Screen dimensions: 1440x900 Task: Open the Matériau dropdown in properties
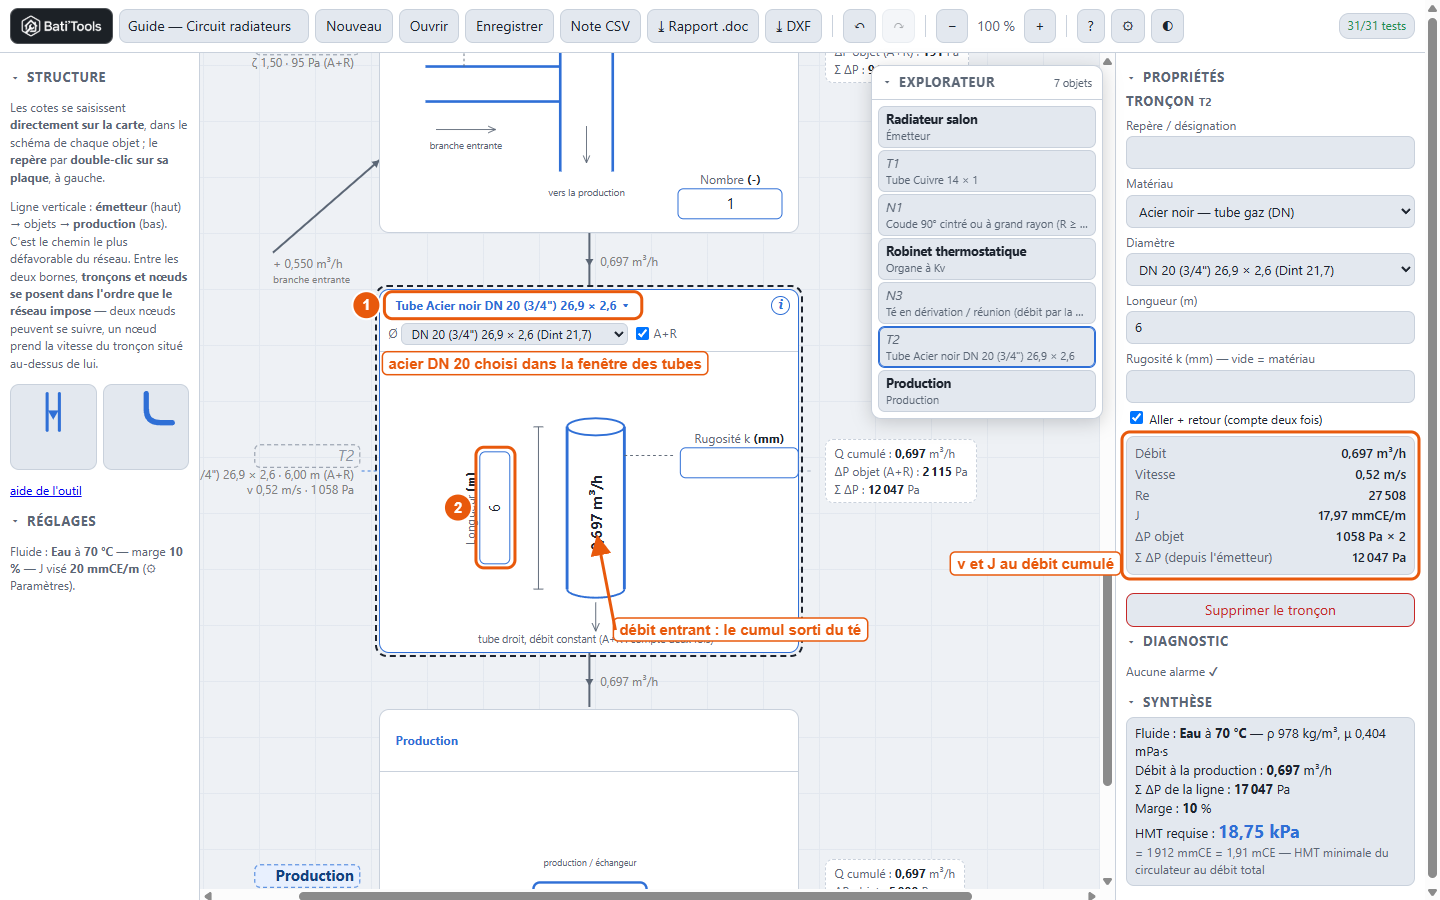(x=1270, y=212)
